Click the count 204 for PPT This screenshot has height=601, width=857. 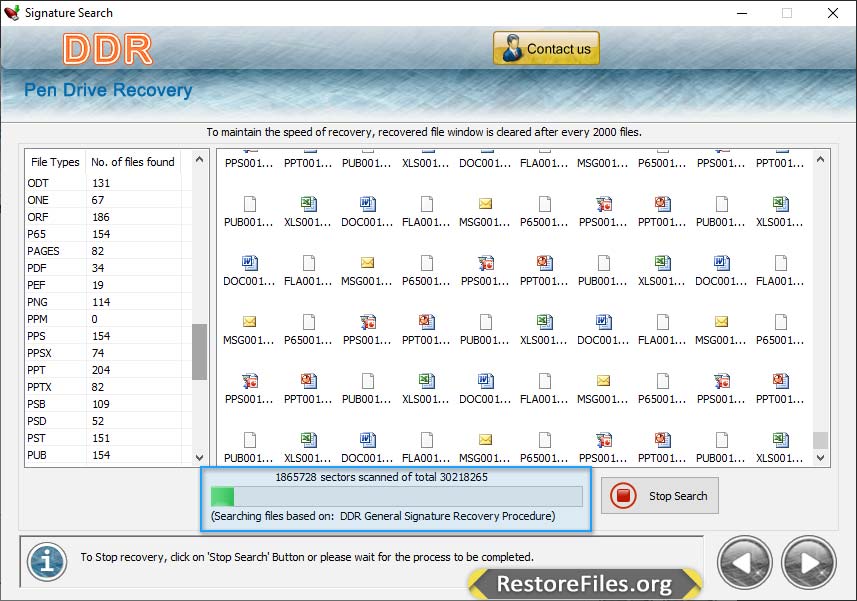click(101, 370)
